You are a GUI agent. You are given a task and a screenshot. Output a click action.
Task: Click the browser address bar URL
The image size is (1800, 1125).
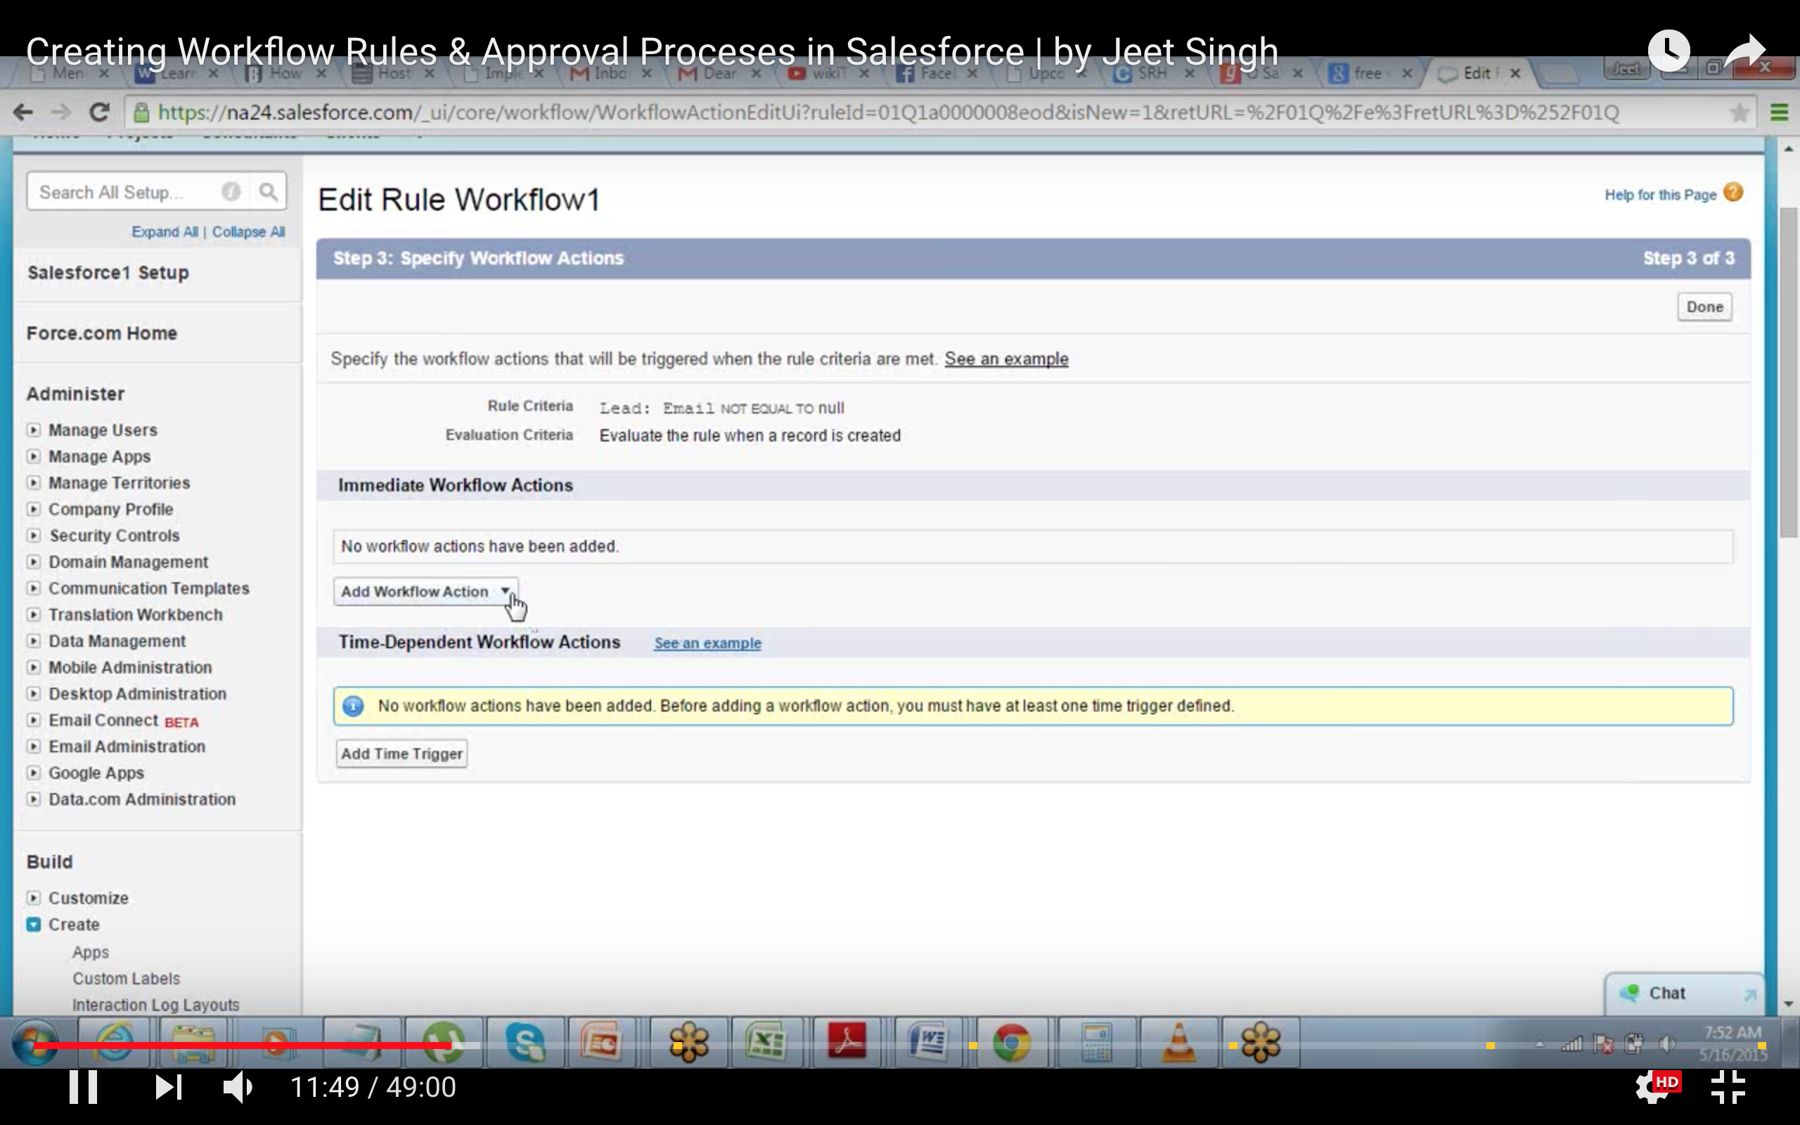click(888, 112)
